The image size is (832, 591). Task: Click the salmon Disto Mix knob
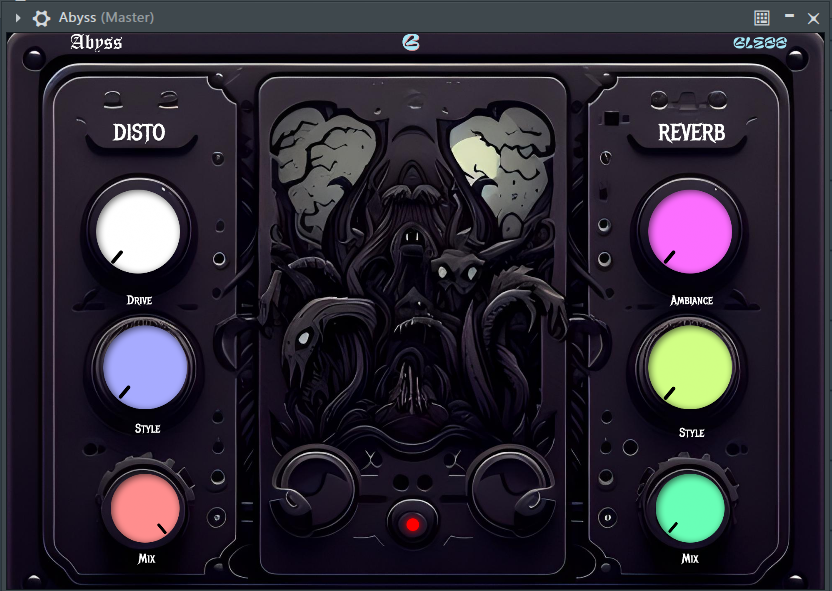click(145, 508)
